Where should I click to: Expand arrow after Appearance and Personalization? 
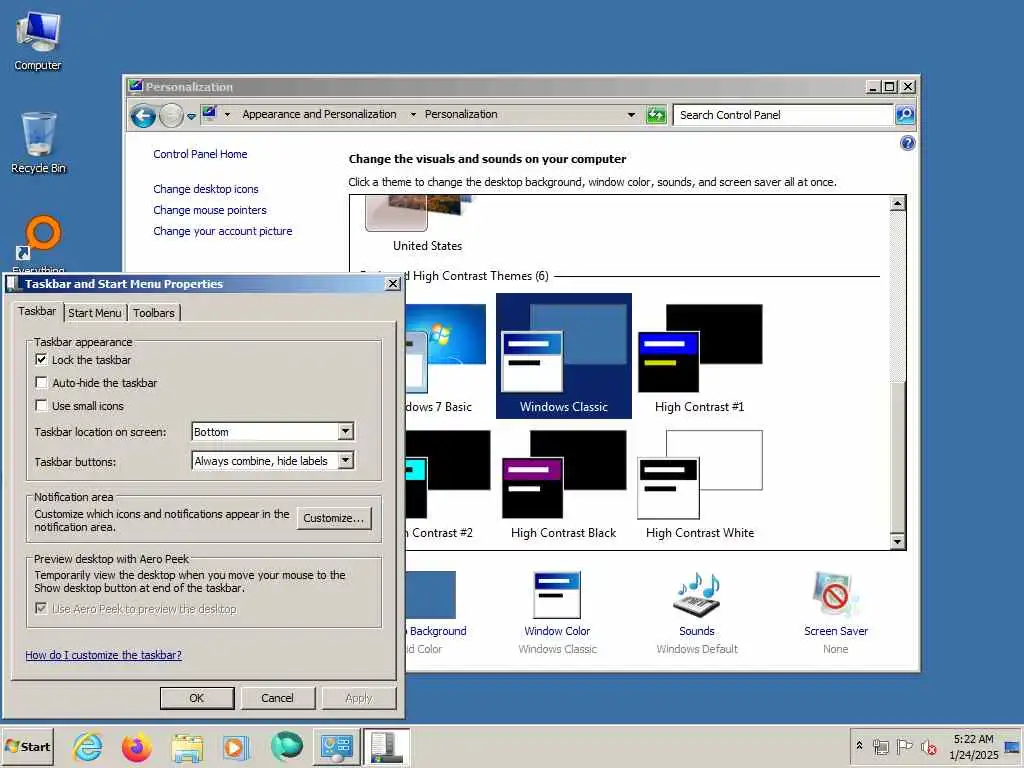tap(413, 114)
